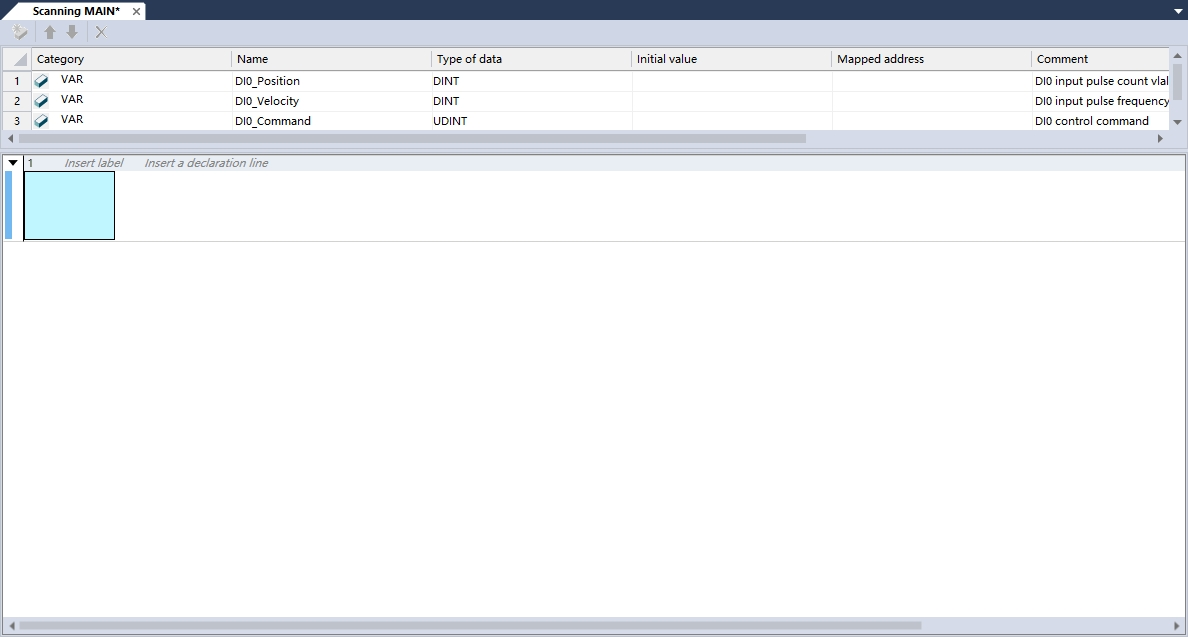1188x637 pixels.
Task: Click the add variable toolbar icon
Action: click(20, 33)
